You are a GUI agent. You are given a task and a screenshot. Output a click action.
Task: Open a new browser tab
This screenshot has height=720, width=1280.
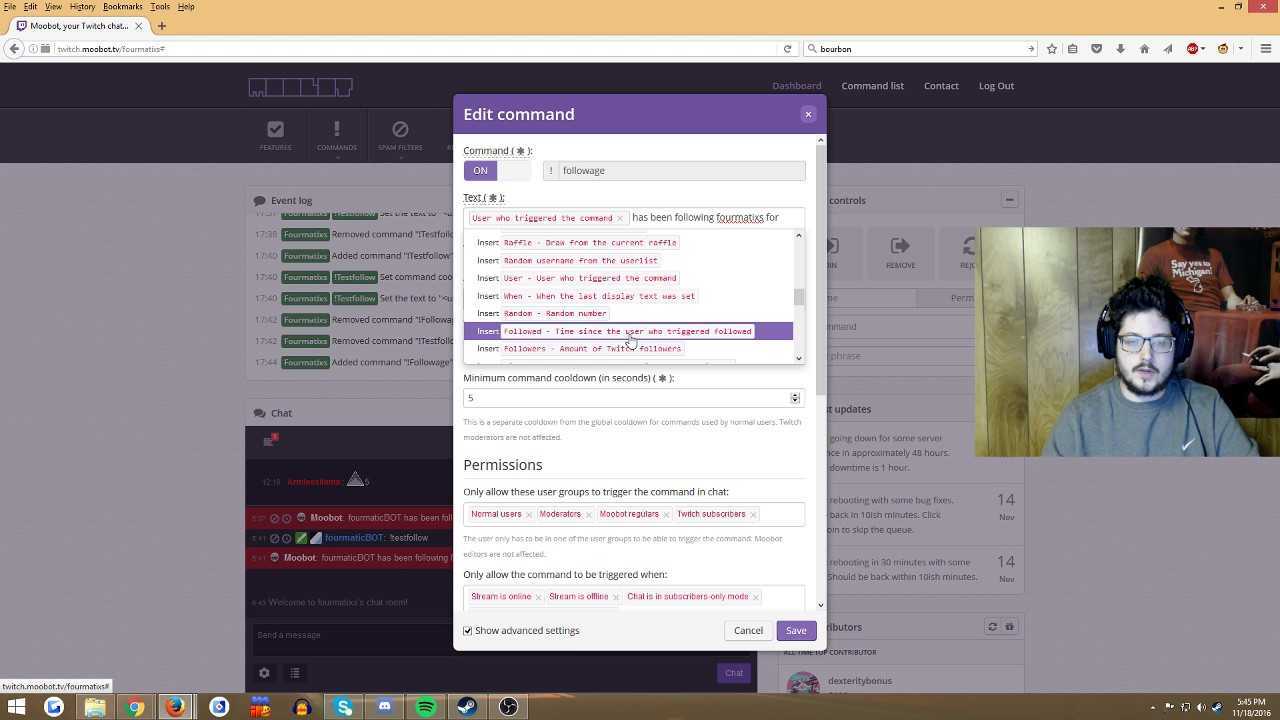click(162, 26)
